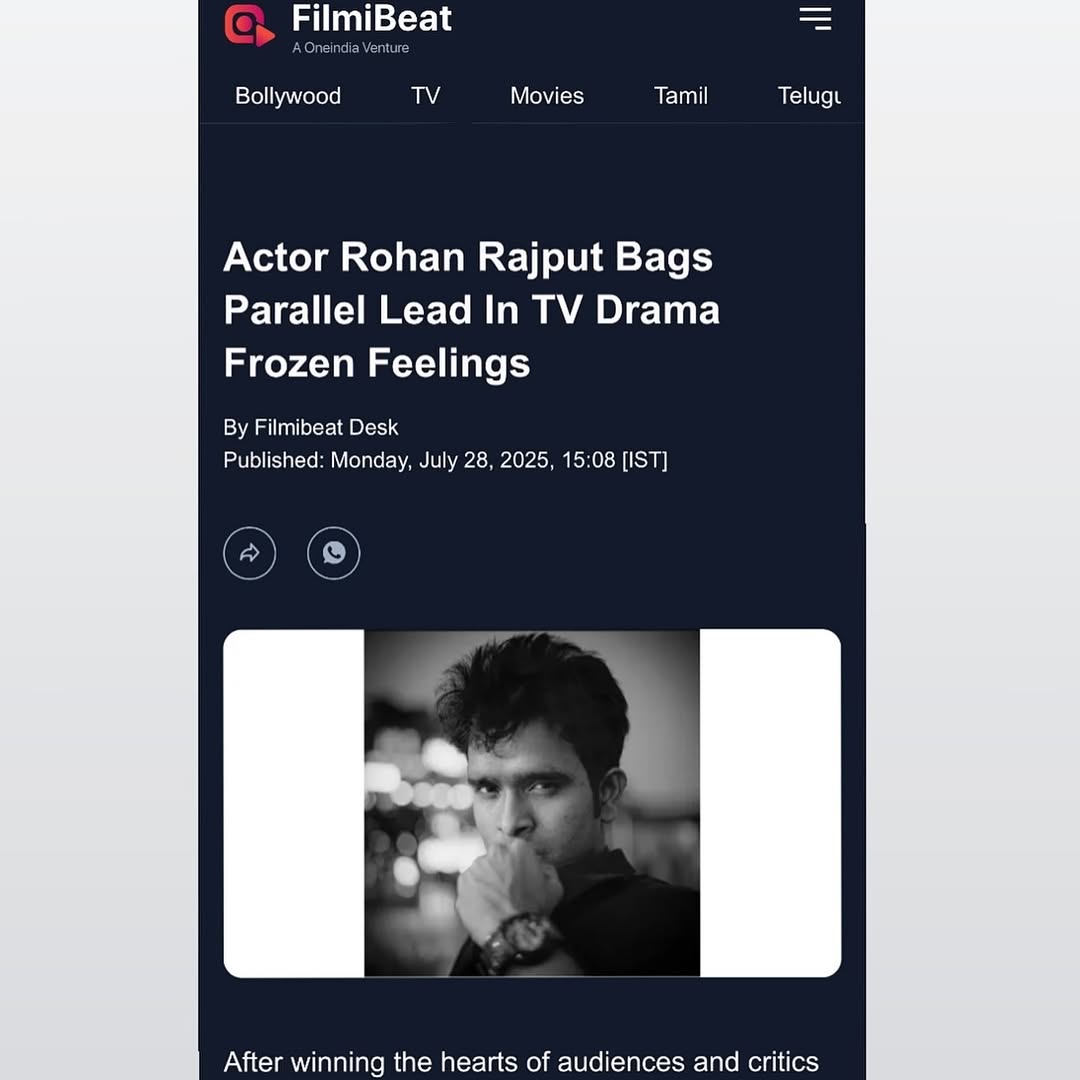Open the black-and-white article photo

point(532,803)
